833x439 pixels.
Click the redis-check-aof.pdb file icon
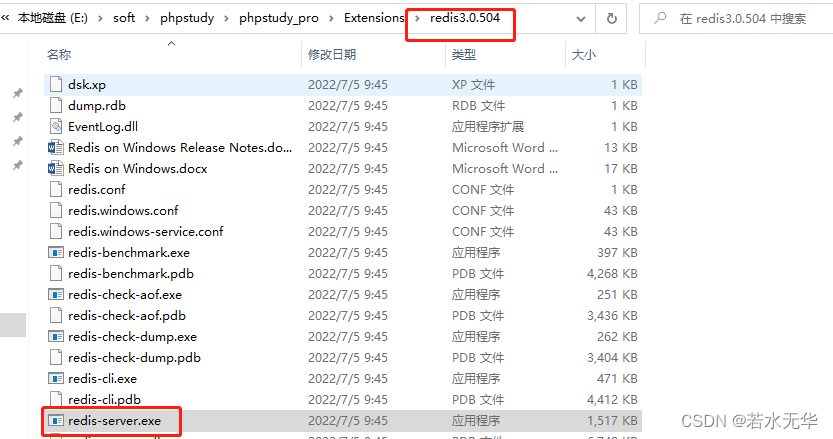pyautogui.click(x=56, y=315)
